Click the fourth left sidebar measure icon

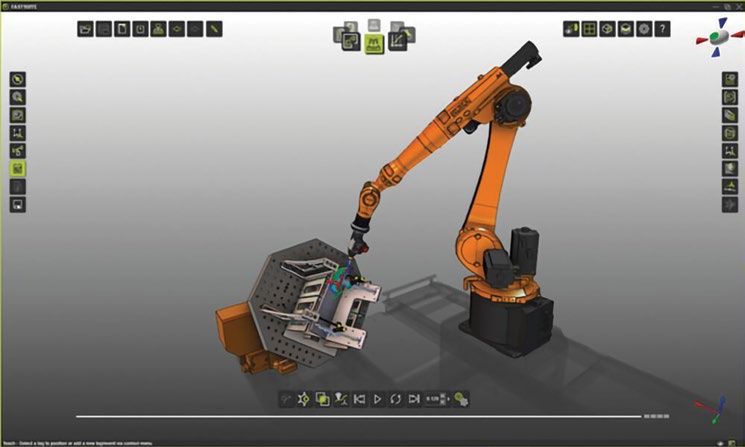[x=18, y=133]
